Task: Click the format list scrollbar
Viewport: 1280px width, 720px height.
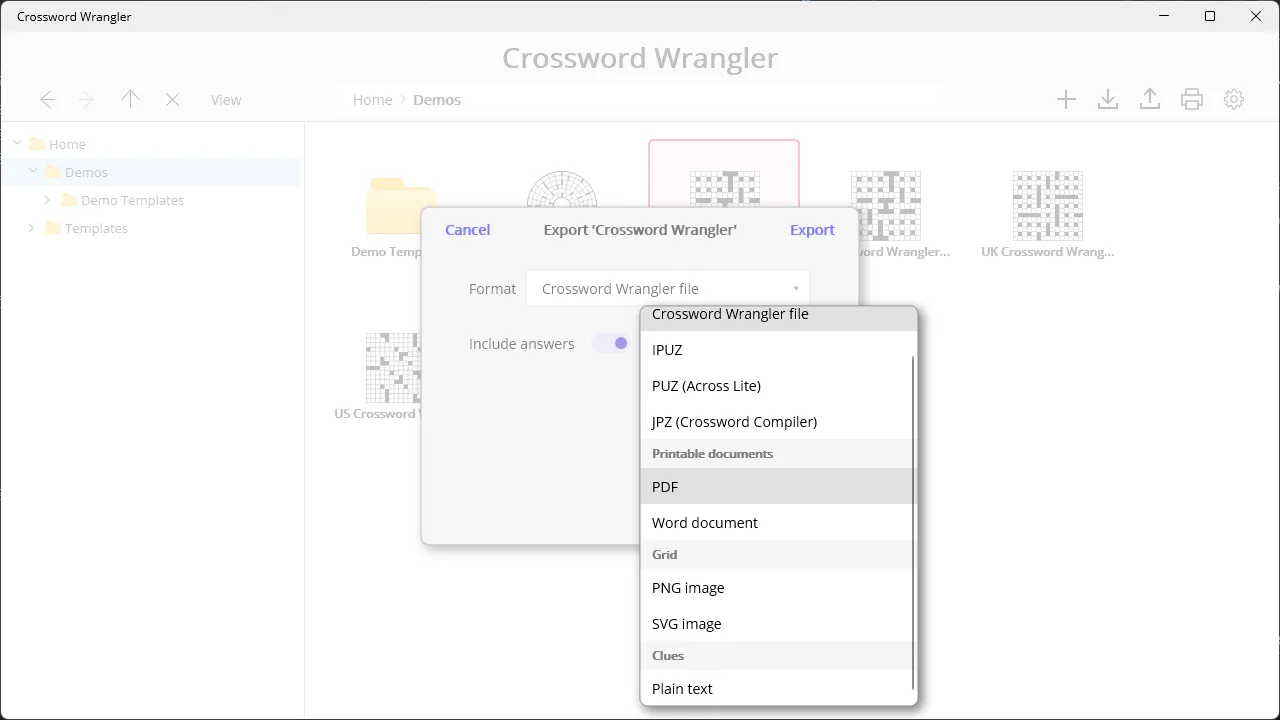Action: point(914,522)
